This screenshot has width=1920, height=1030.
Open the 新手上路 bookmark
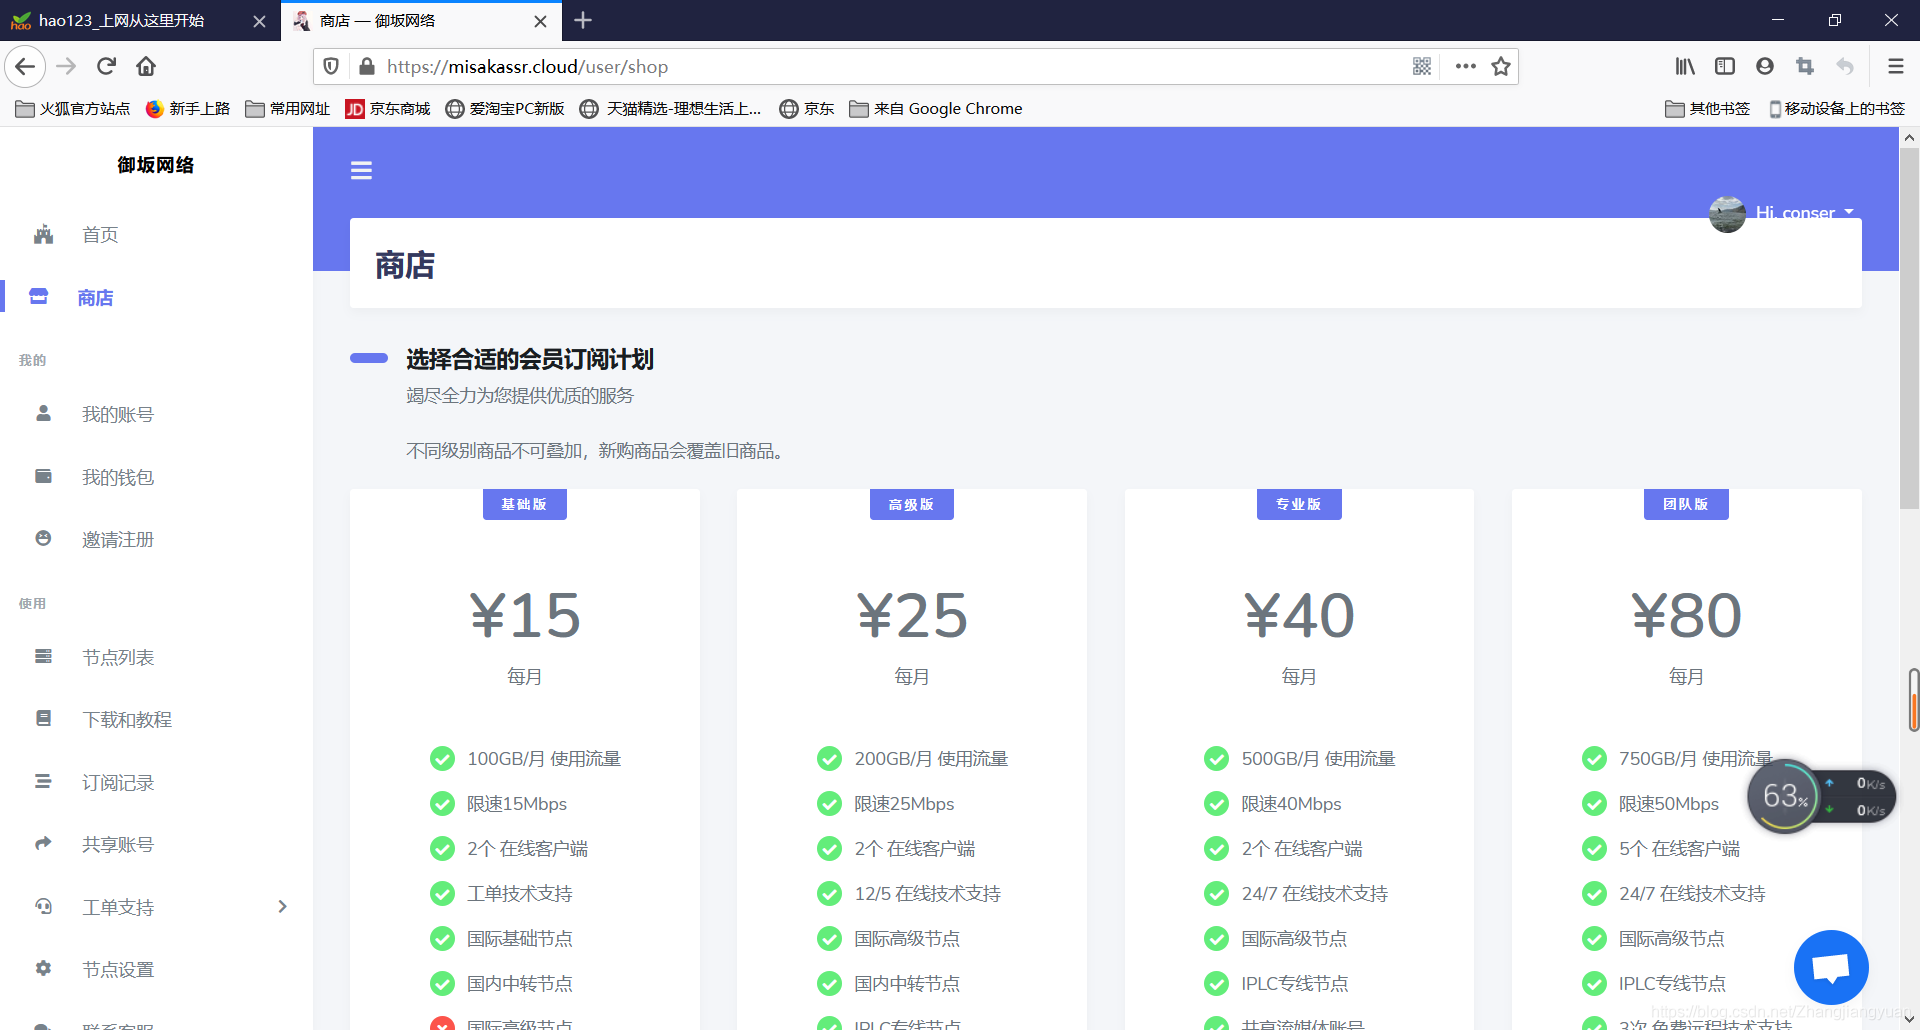point(188,109)
